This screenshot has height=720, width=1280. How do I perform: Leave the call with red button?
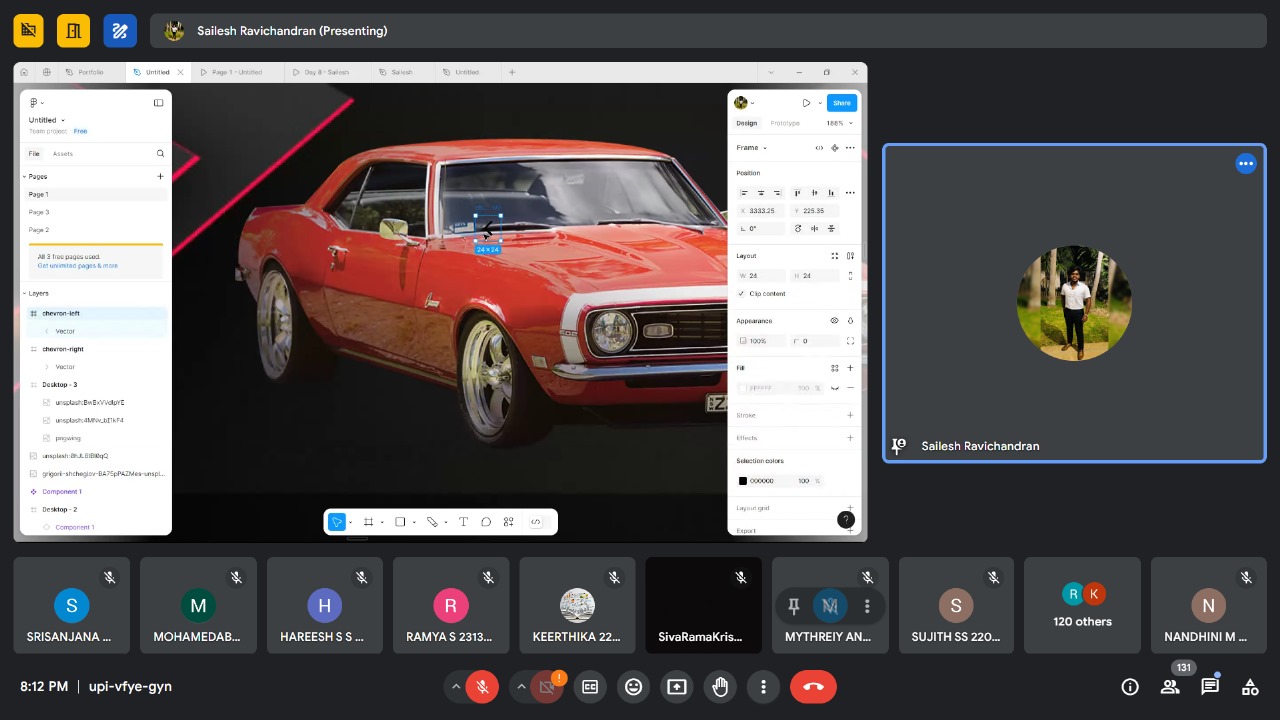pyautogui.click(x=813, y=687)
